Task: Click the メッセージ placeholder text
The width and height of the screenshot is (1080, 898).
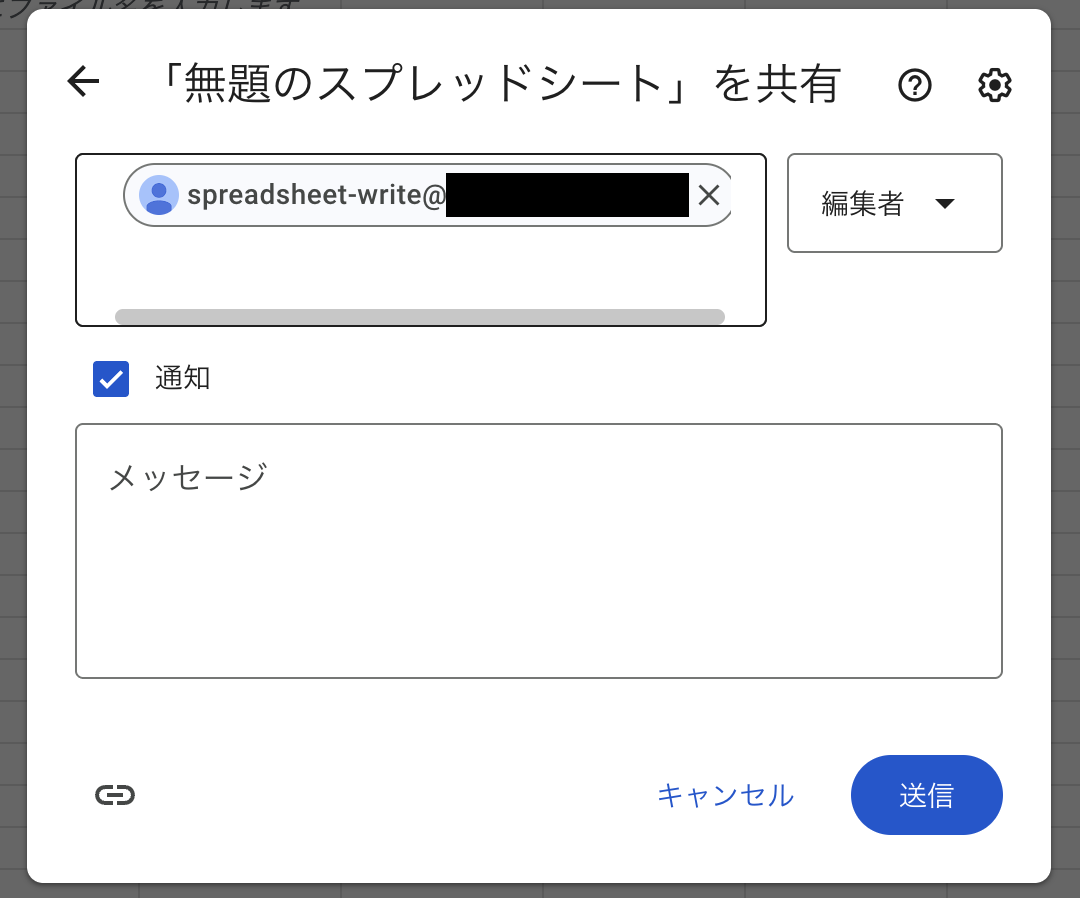Action: (x=188, y=477)
